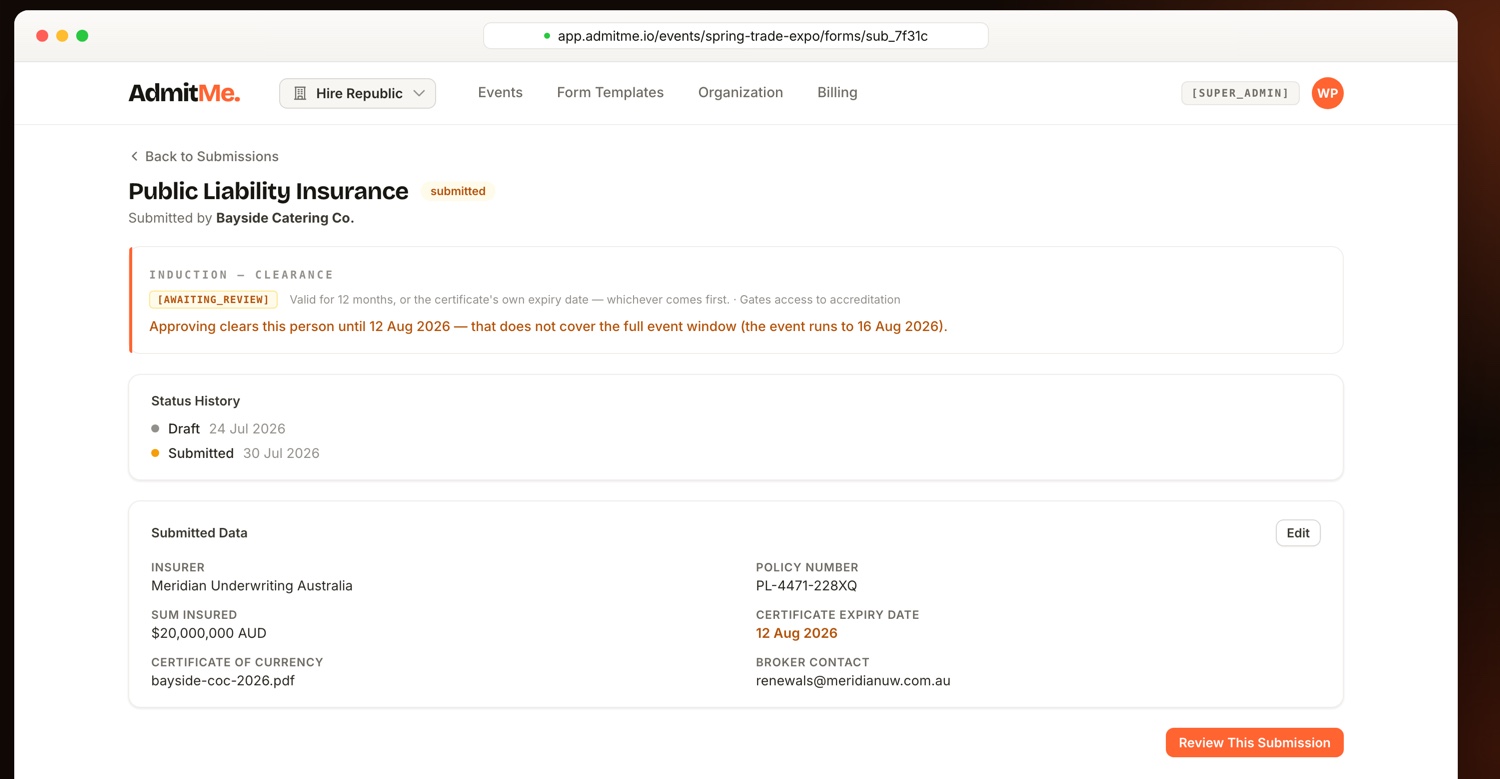Click the certificate expiry date 12 Aug 2026
Image resolution: width=1500 pixels, height=779 pixels.
coord(797,633)
